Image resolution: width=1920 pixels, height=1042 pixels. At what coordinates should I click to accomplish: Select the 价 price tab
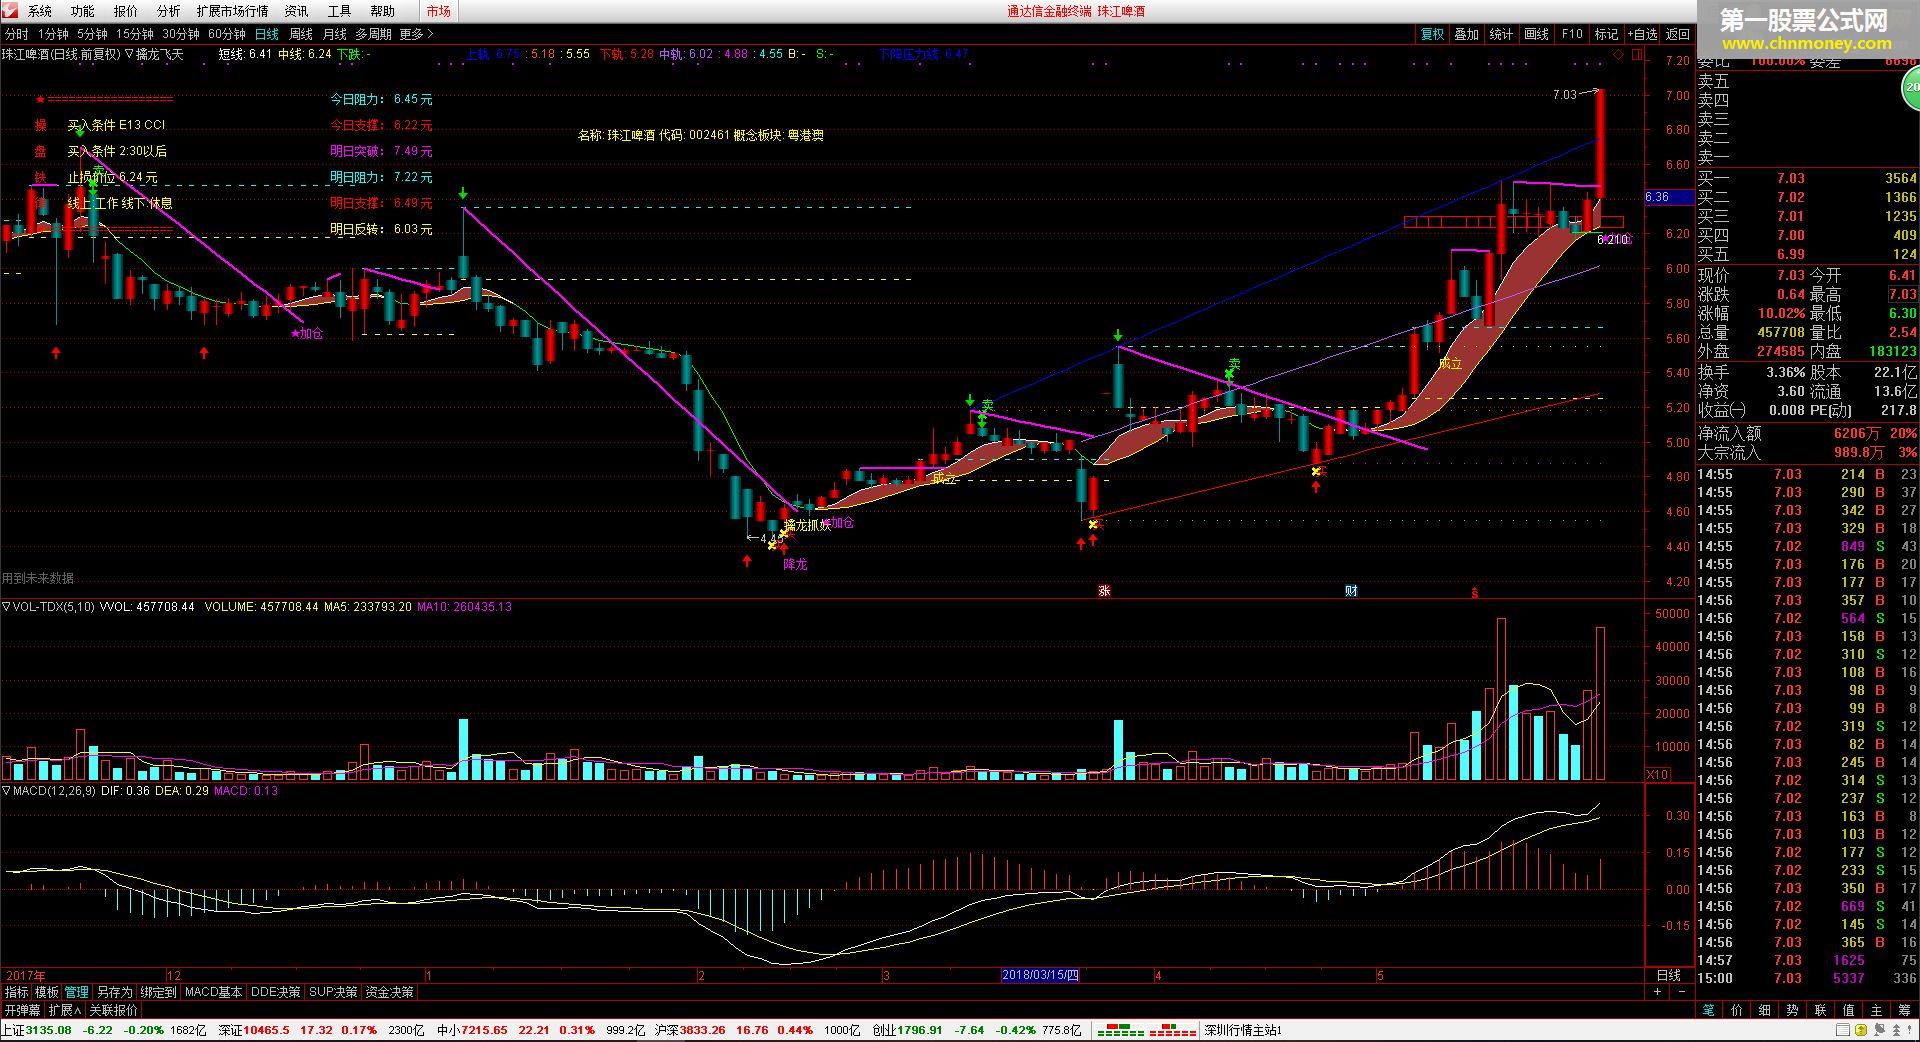(x=1736, y=1010)
